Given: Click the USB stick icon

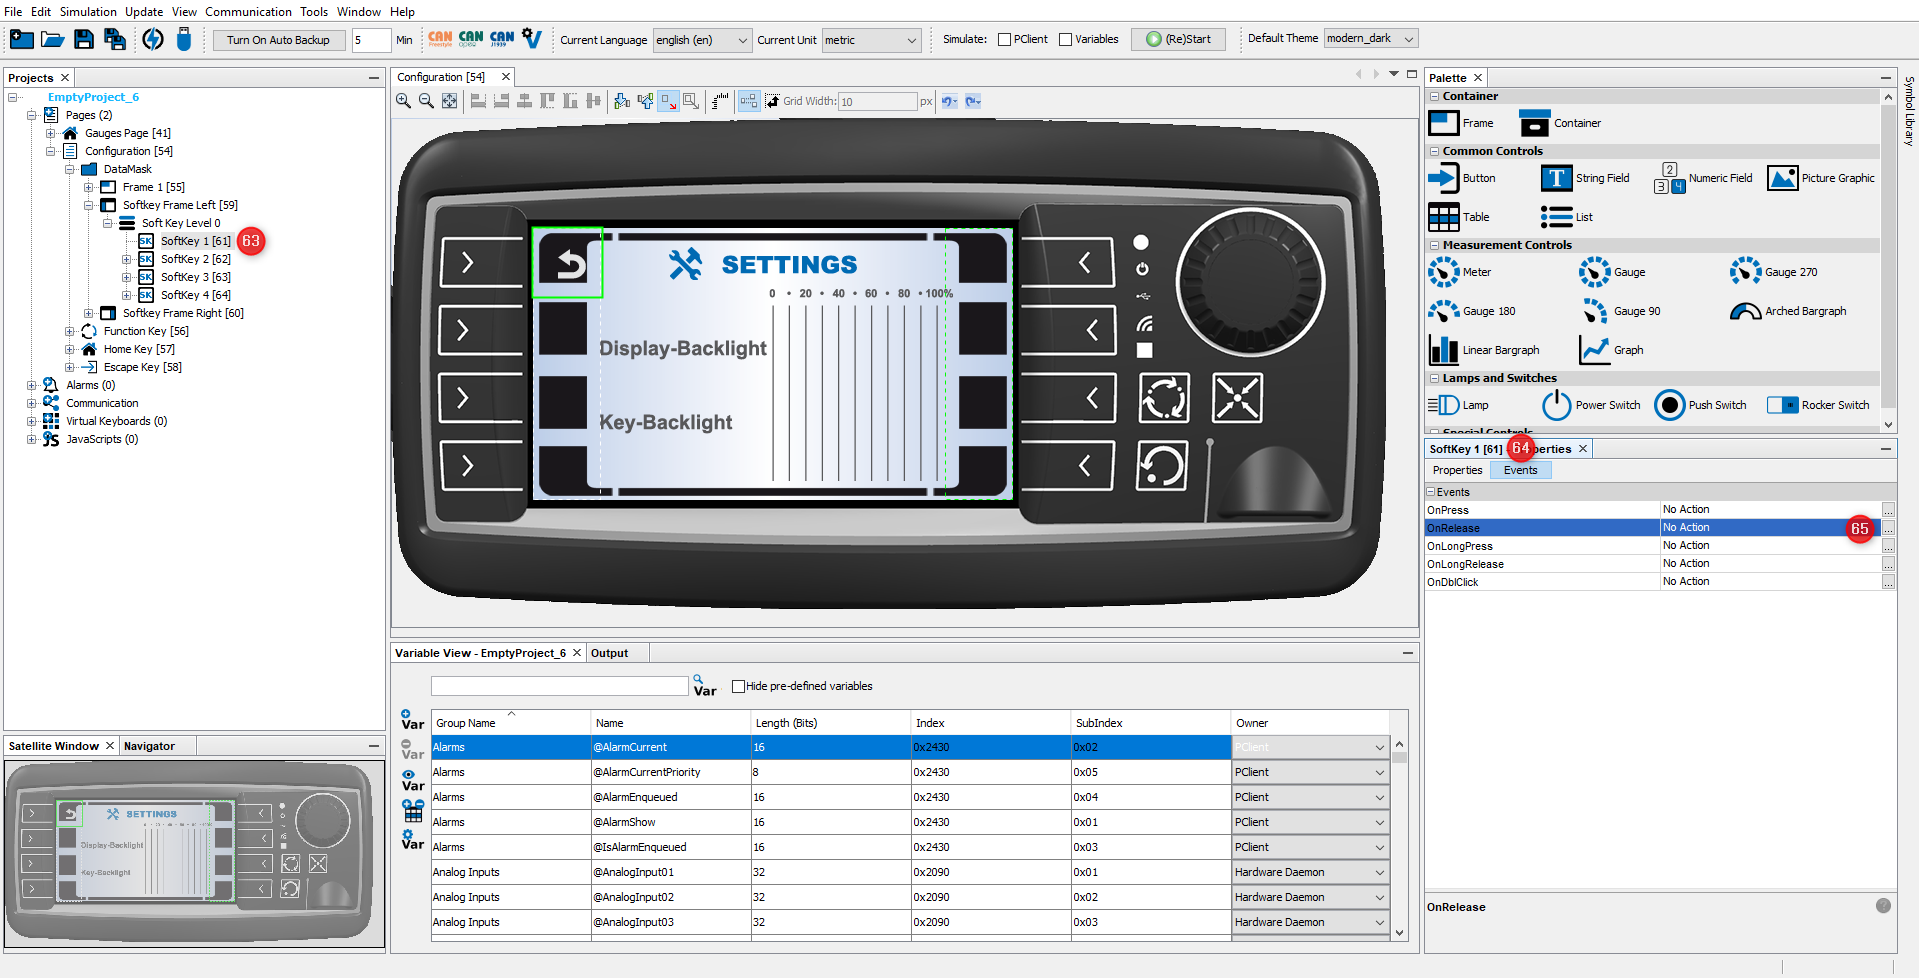Looking at the screenshot, I should (x=183, y=39).
